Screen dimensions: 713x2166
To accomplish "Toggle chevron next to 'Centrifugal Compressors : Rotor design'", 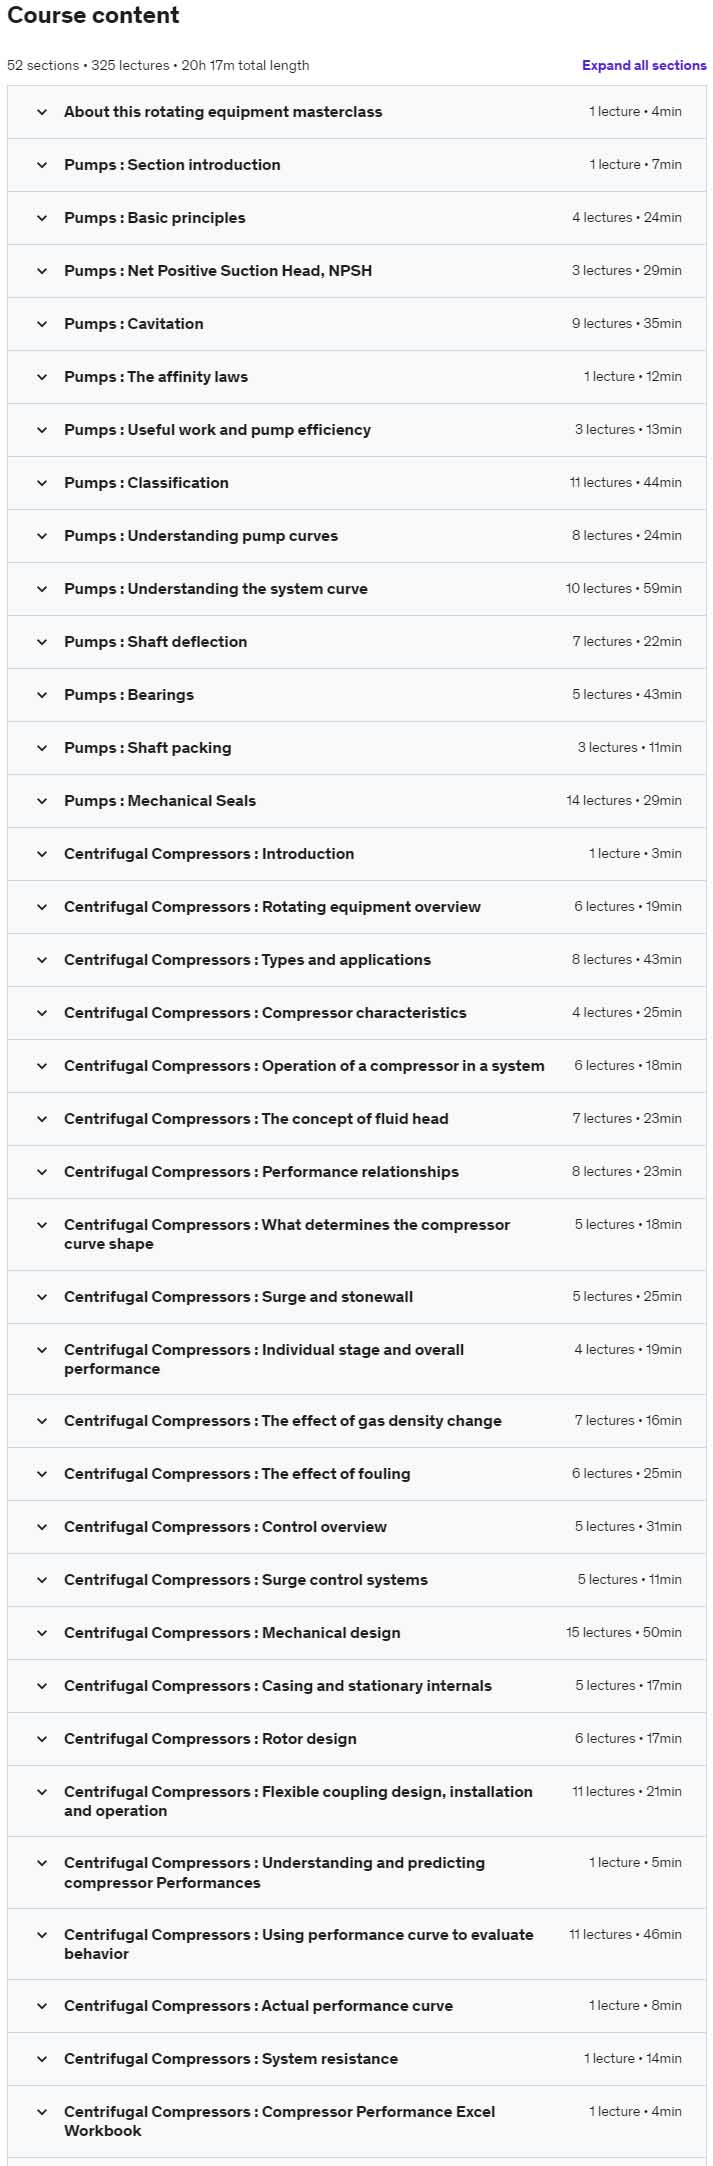I will coord(42,1739).
